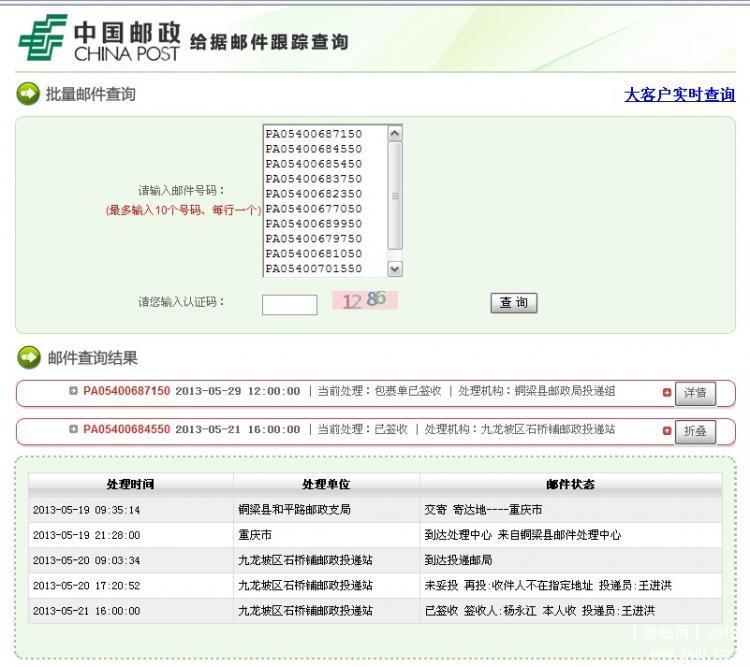Viewport: 750px width, 667px height.
Task: Click status cell 到达投递邮局
Action: click(x=571, y=560)
